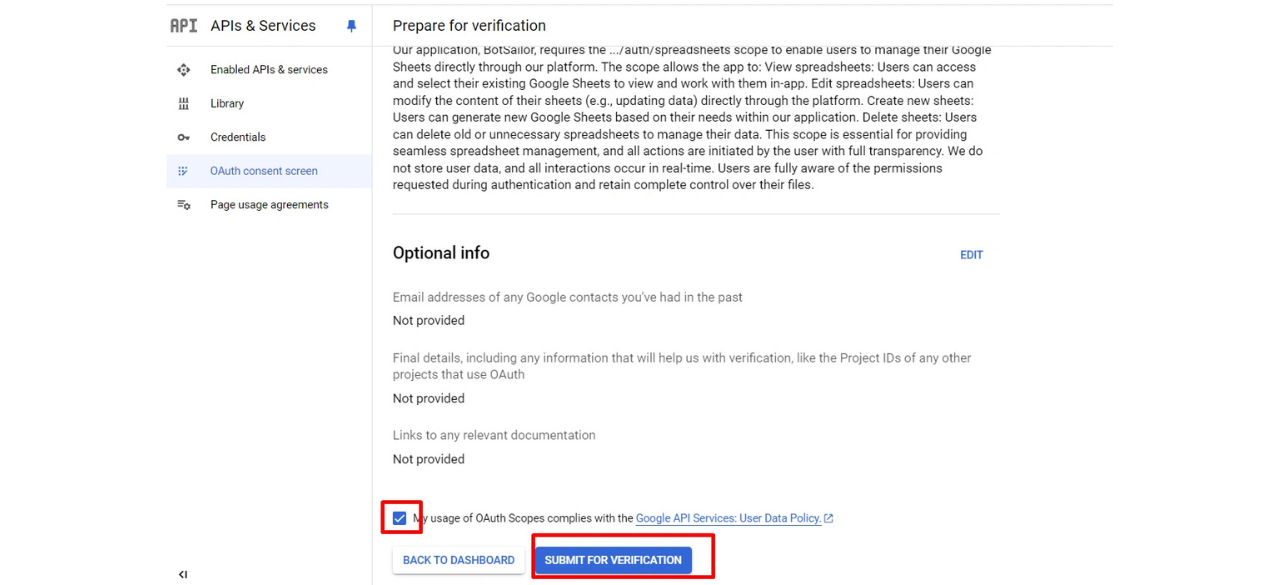Click external link icon after User Data Policy
This screenshot has width=1280, height=585.
coord(828,518)
